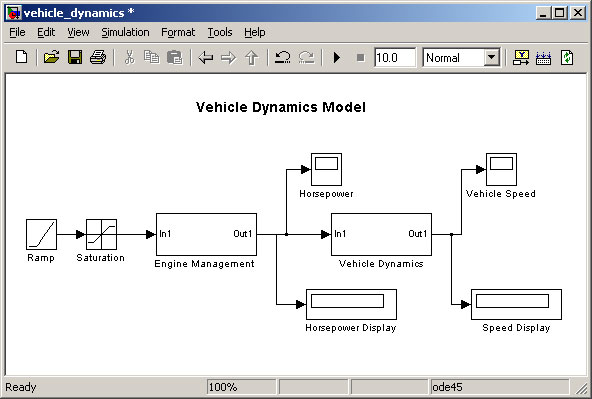Select the Speed Display block
This screenshot has height=399, width=592.
pos(516,304)
